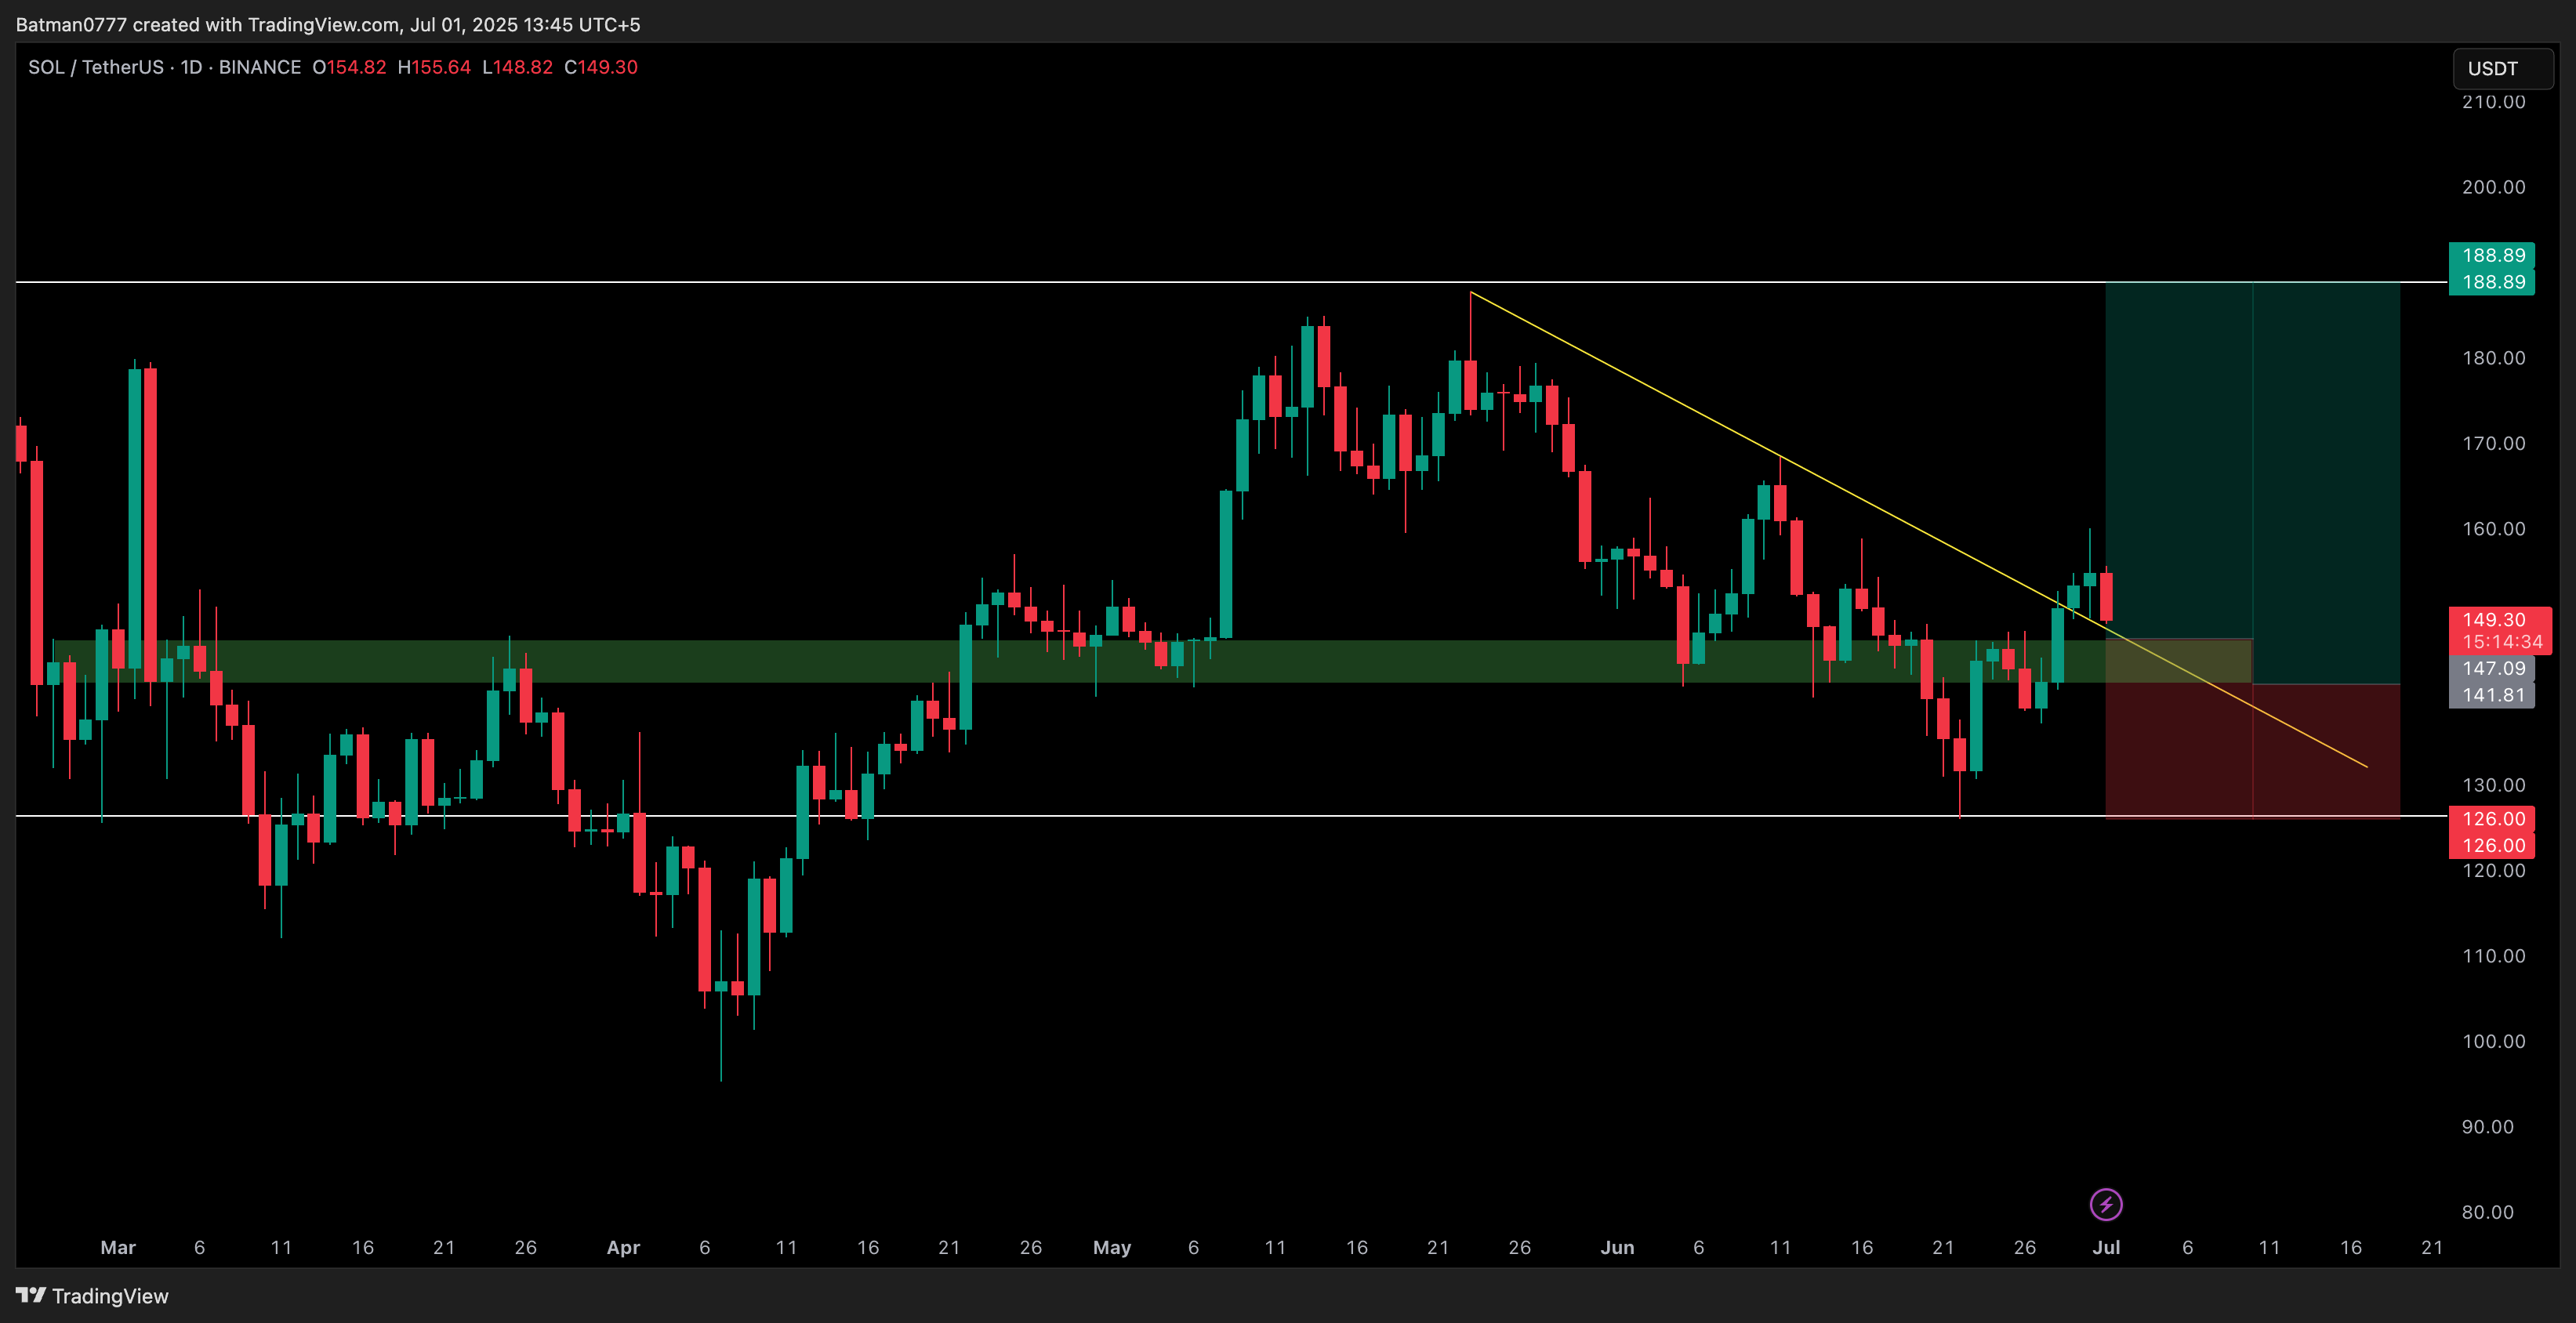Viewport: 2576px width, 1323px height.
Task: Click the BINANCE exchange label
Action: [260, 67]
